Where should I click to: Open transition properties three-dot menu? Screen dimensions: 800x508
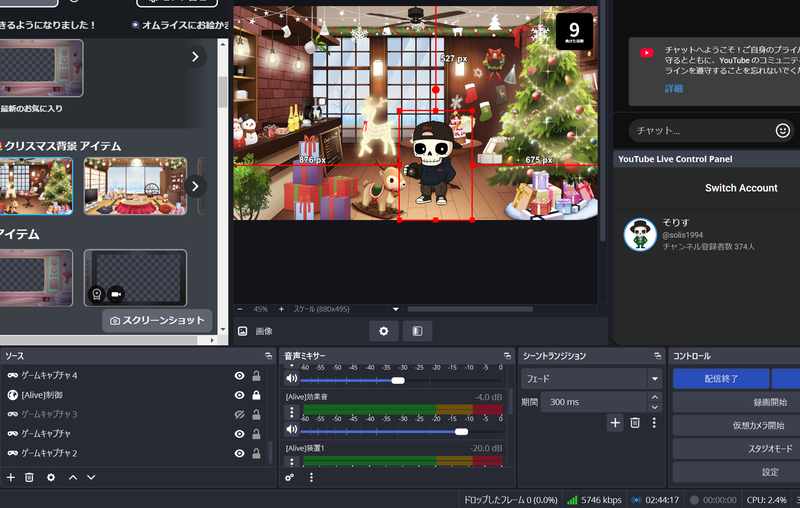tap(654, 423)
